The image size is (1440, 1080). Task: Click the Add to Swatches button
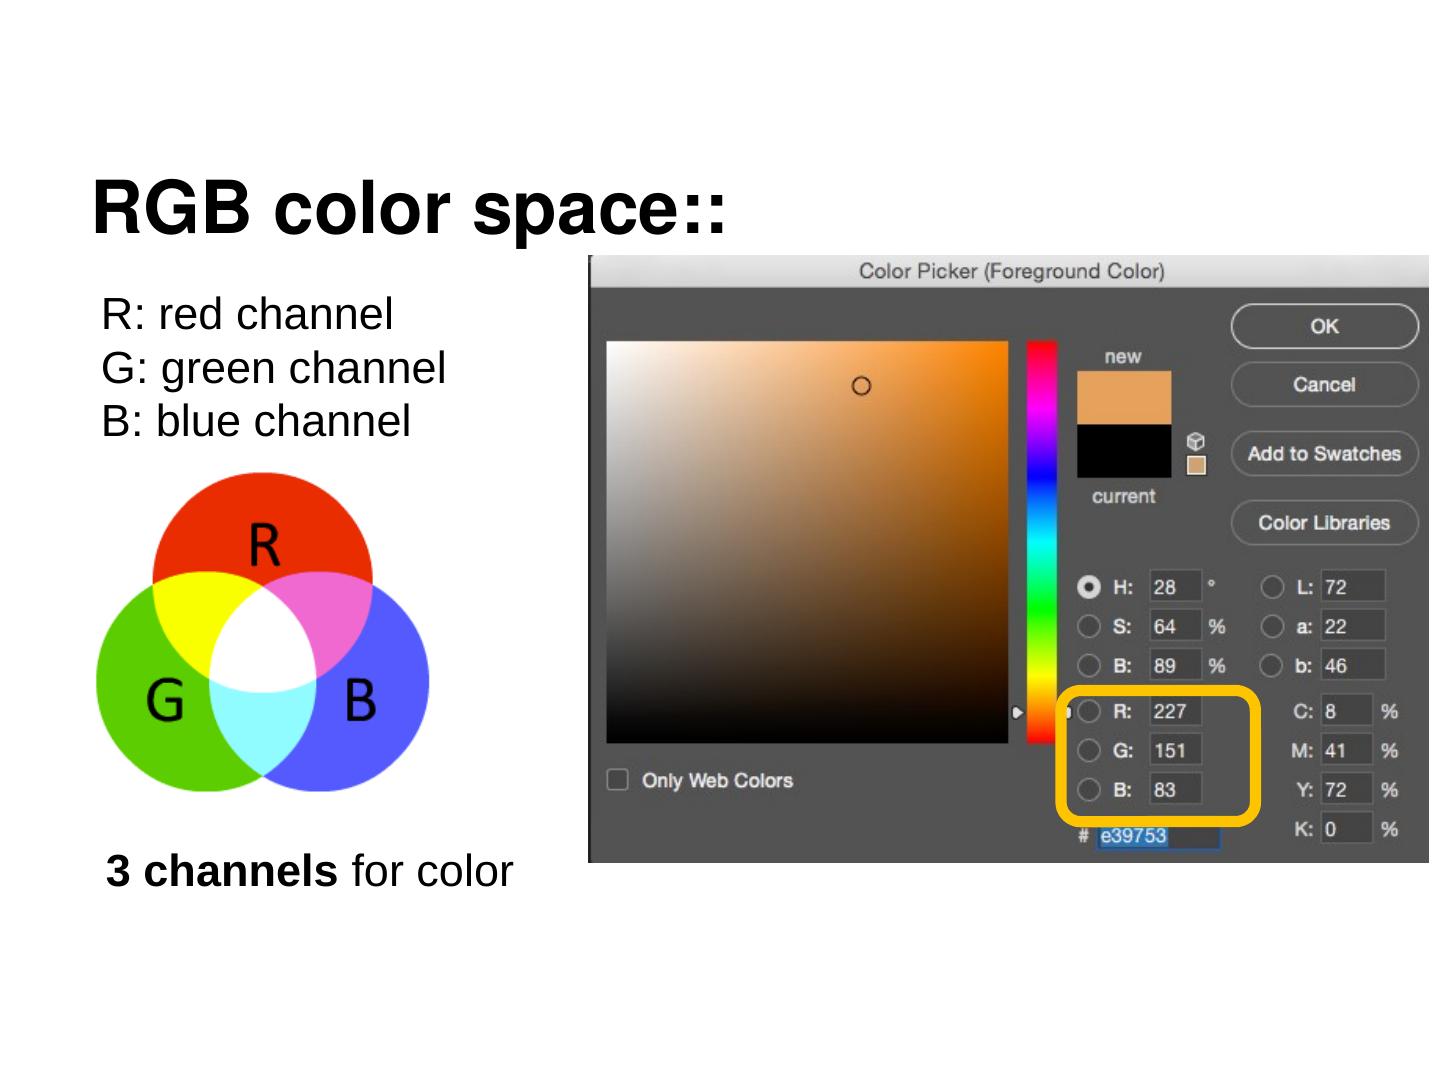[x=1324, y=454]
